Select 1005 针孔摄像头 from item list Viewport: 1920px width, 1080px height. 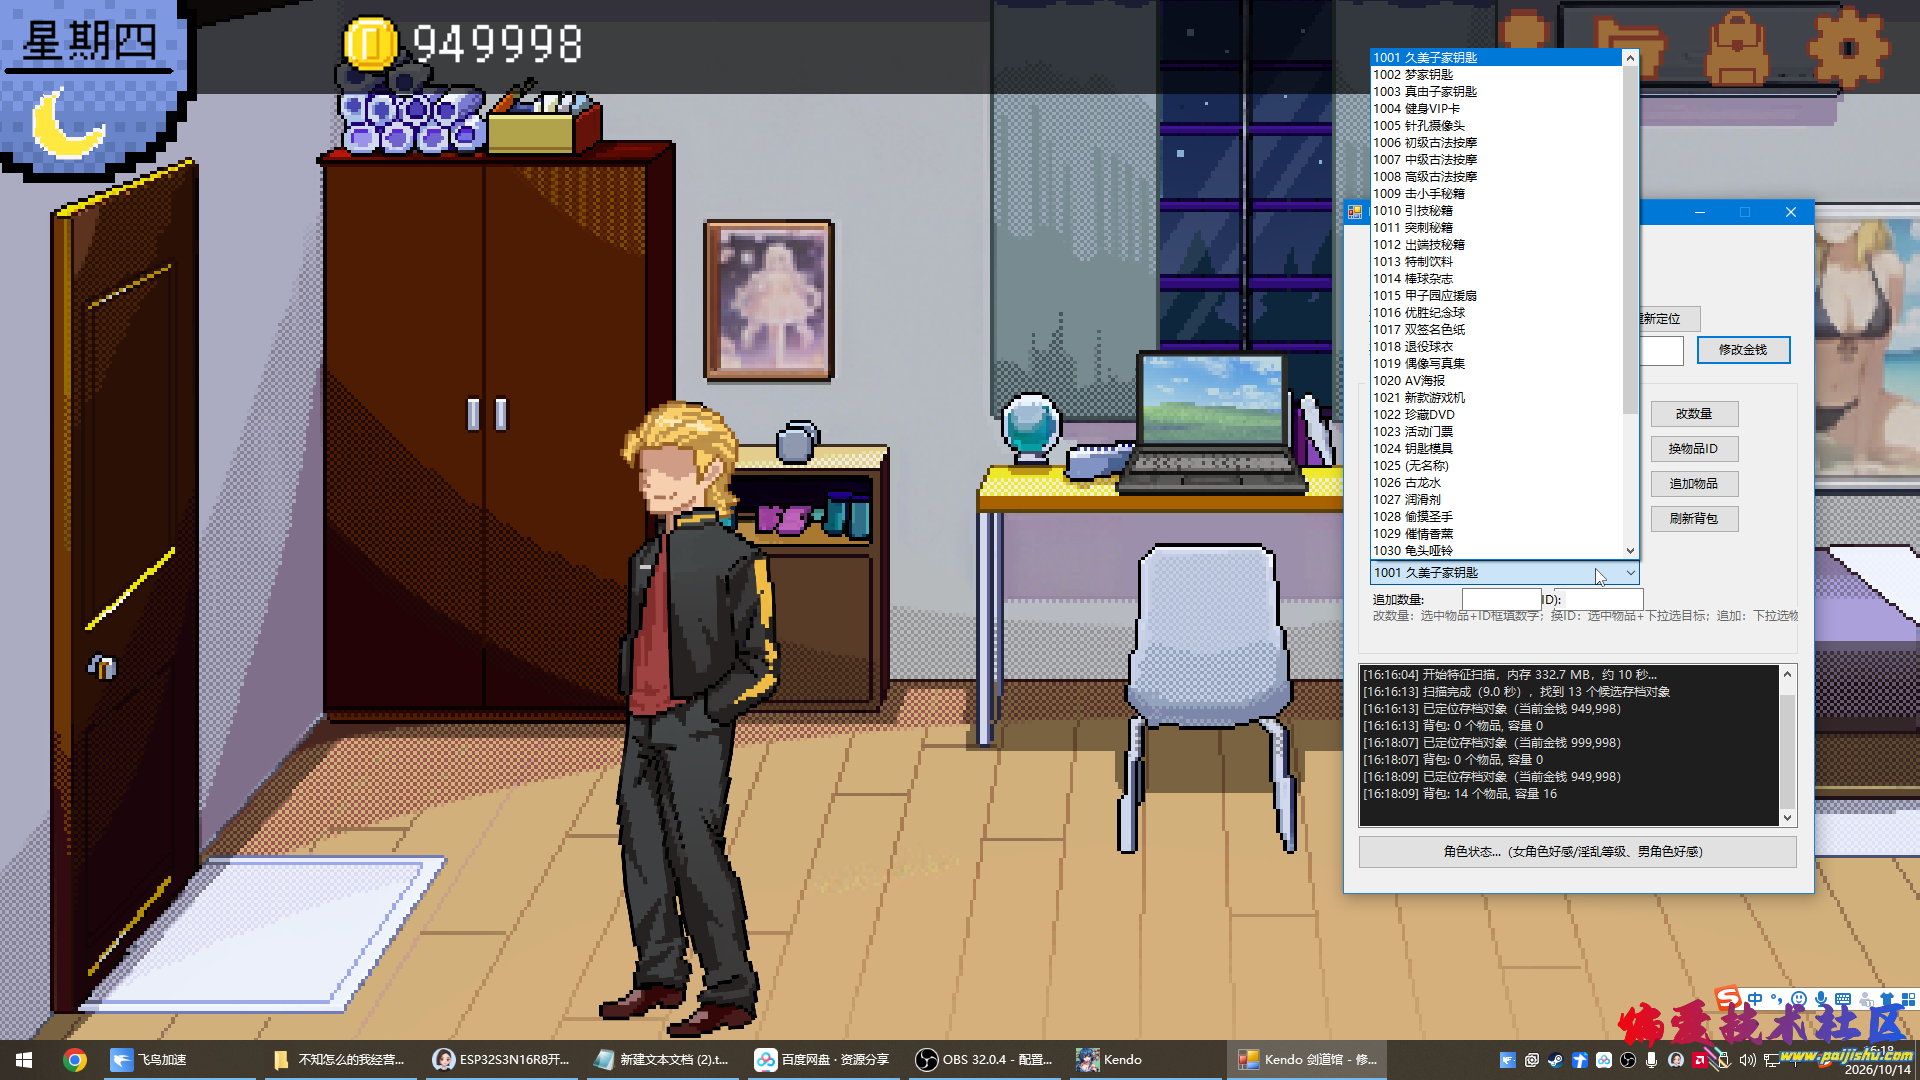pyautogui.click(x=1496, y=126)
